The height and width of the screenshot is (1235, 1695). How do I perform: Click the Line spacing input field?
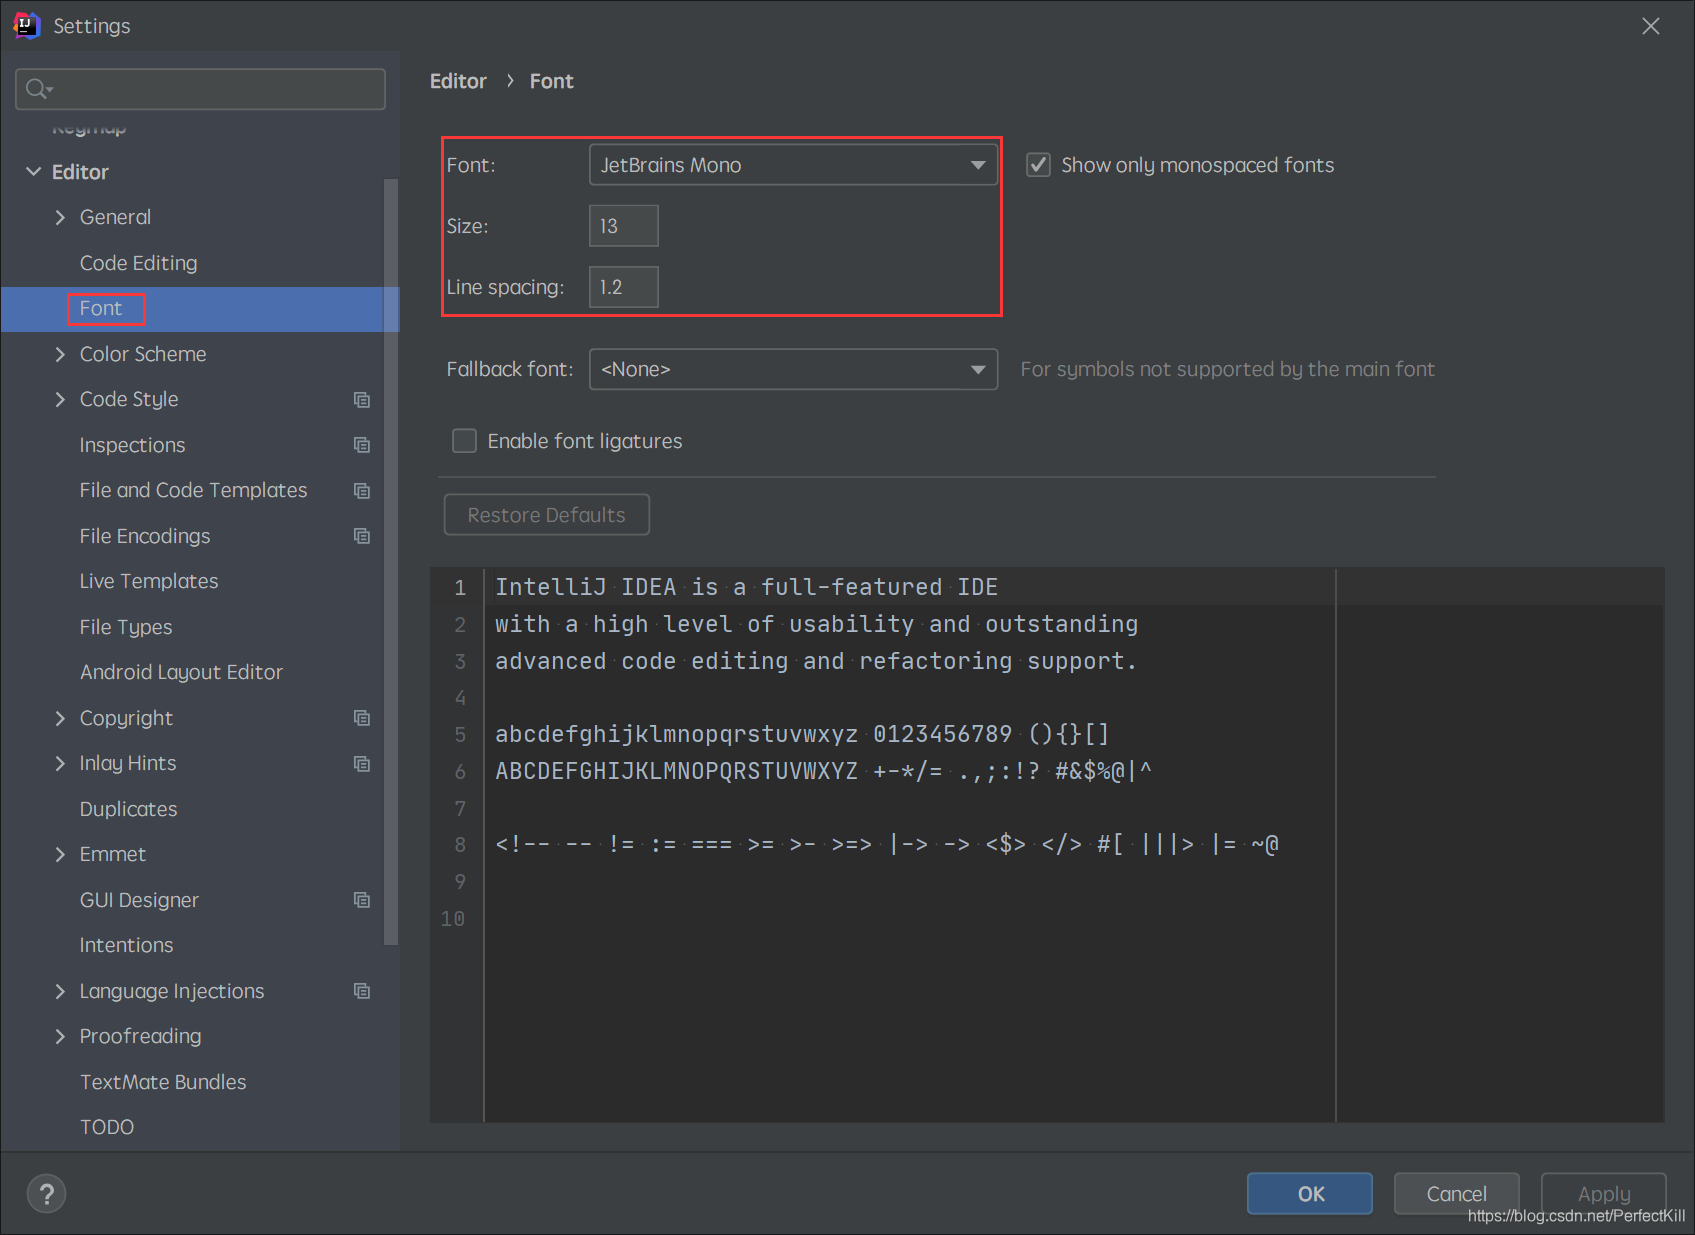624,287
